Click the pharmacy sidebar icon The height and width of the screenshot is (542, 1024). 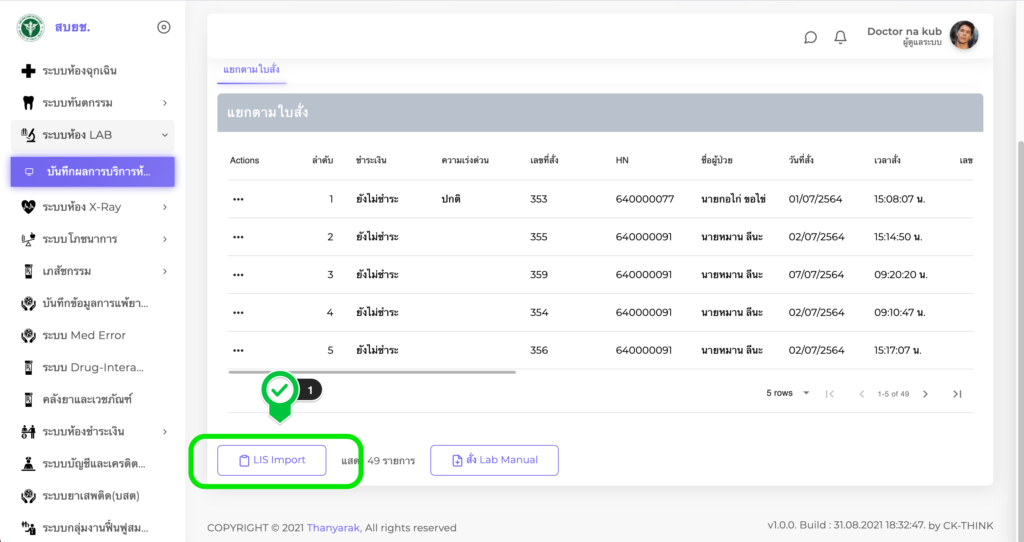(x=28, y=271)
